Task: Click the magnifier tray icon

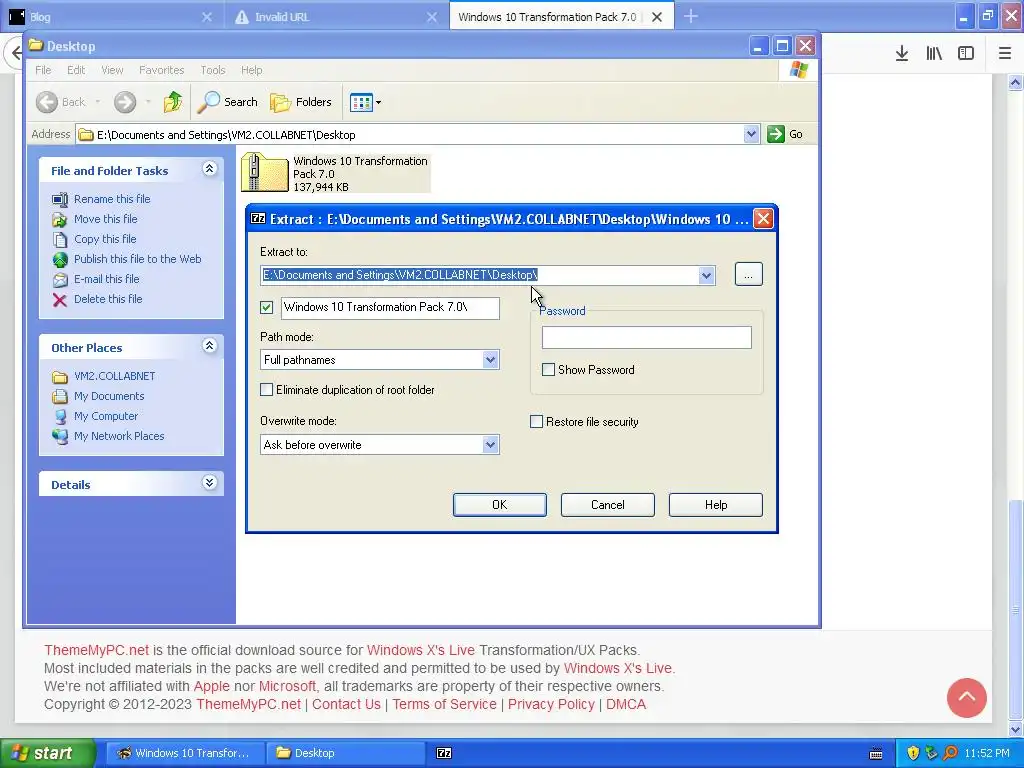Action: [950, 753]
